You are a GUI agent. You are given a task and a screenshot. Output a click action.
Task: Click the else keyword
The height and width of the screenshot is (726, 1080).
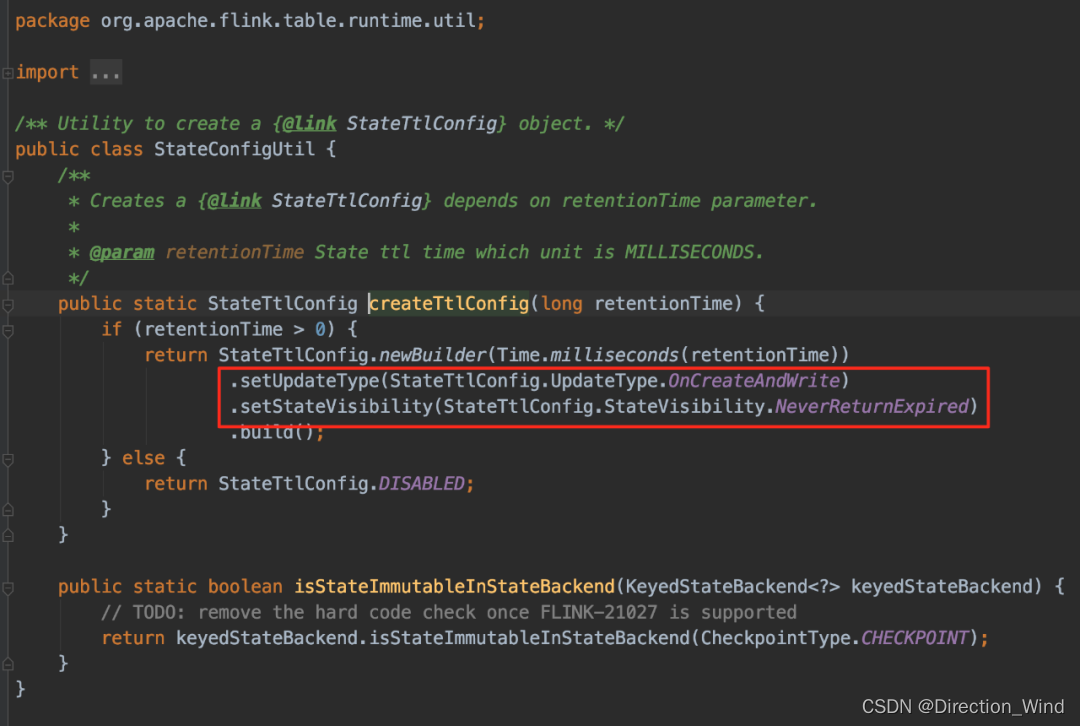tap(143, 458)
